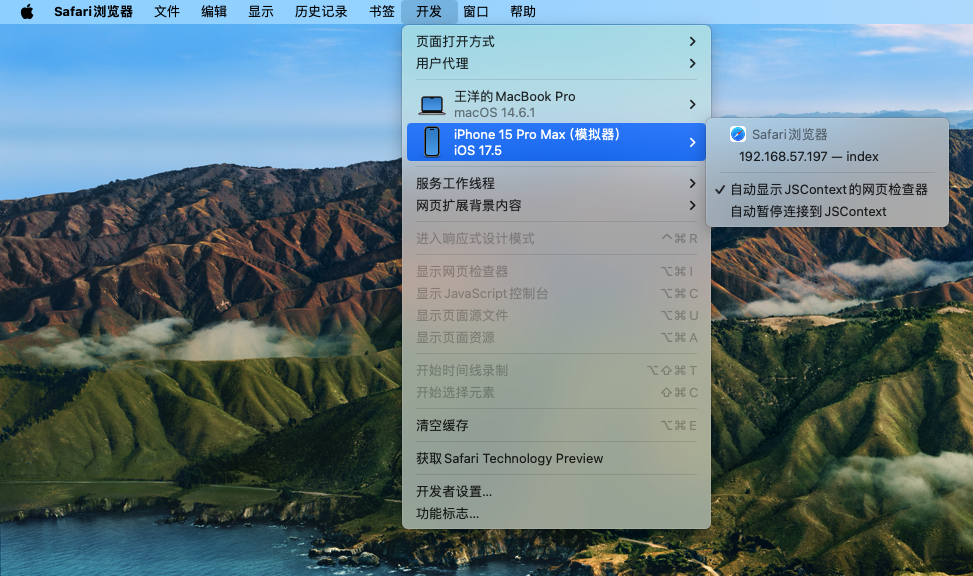Click the MacBook Pro laptop icon
Screen dimensions: 973x576
click(x=432, y=105)
